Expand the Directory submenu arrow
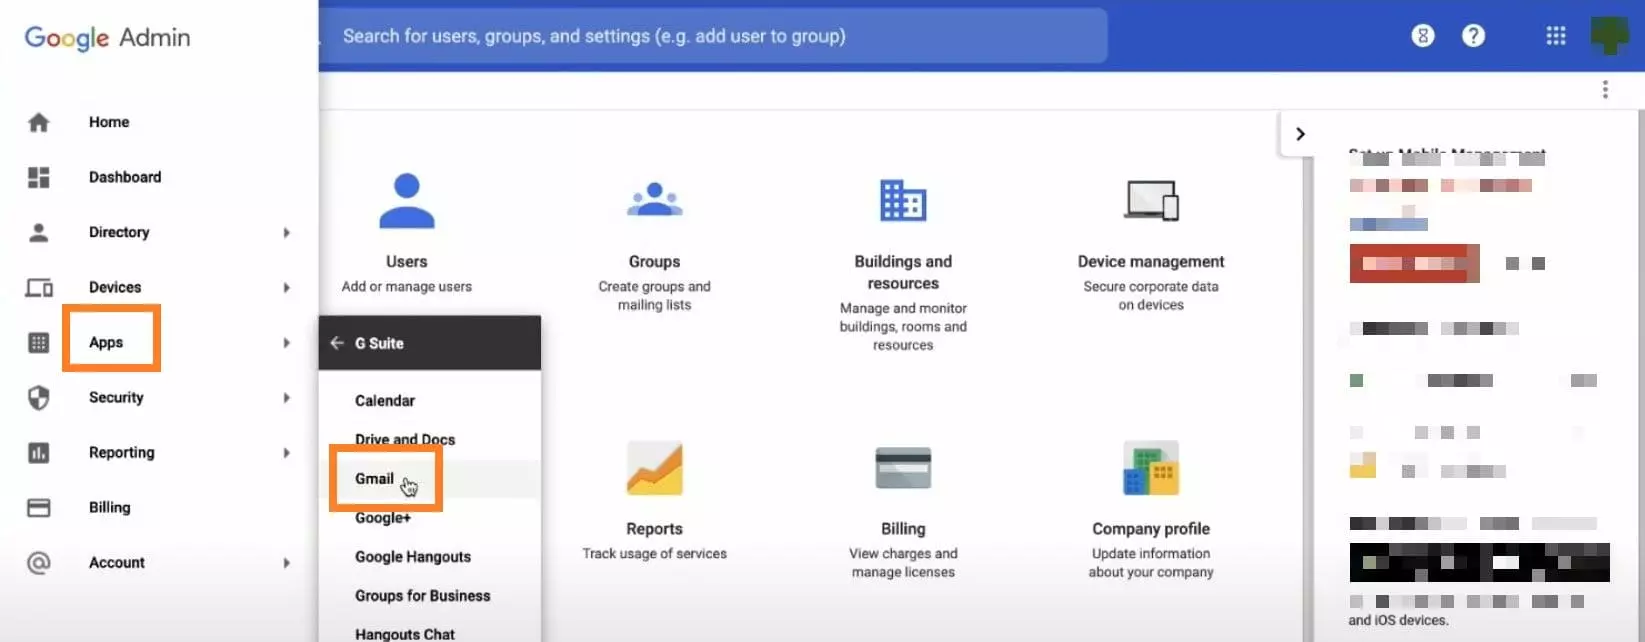Viewport: 1645px width, 642px height. pyautogui.click(x=286, y=233)
